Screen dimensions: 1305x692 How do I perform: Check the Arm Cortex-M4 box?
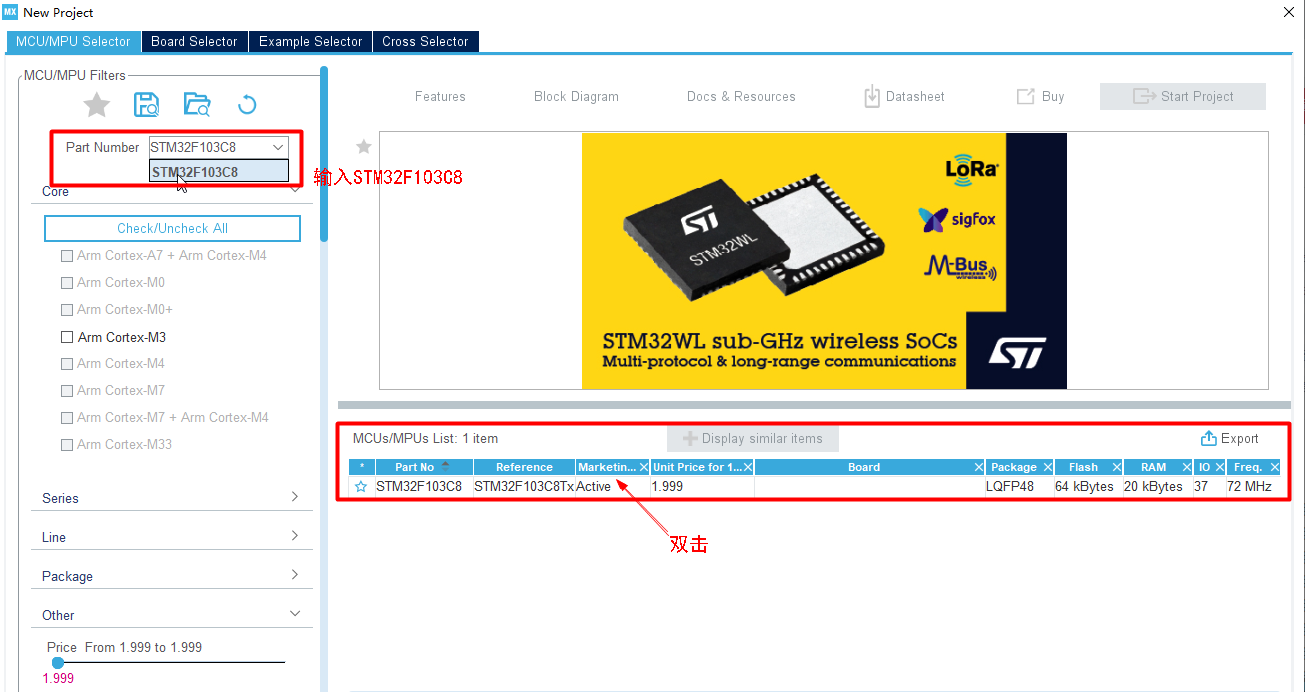(x=67, y=364)
